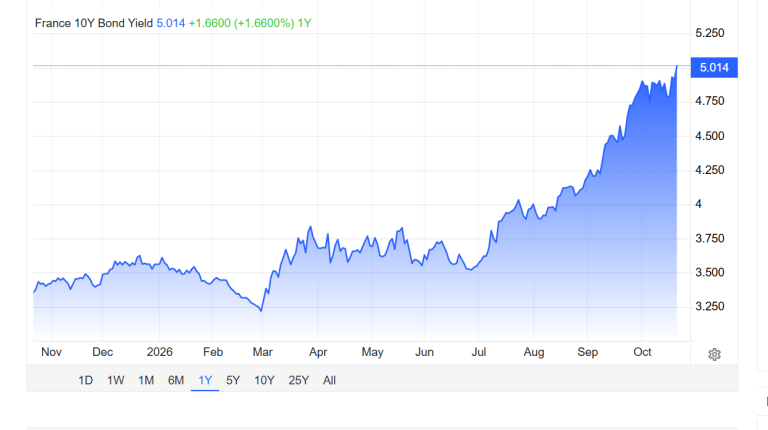Click the France 10Y Bond Yield title
The width and height of the screenshot is (768, 430).
(x=94, y=23)
